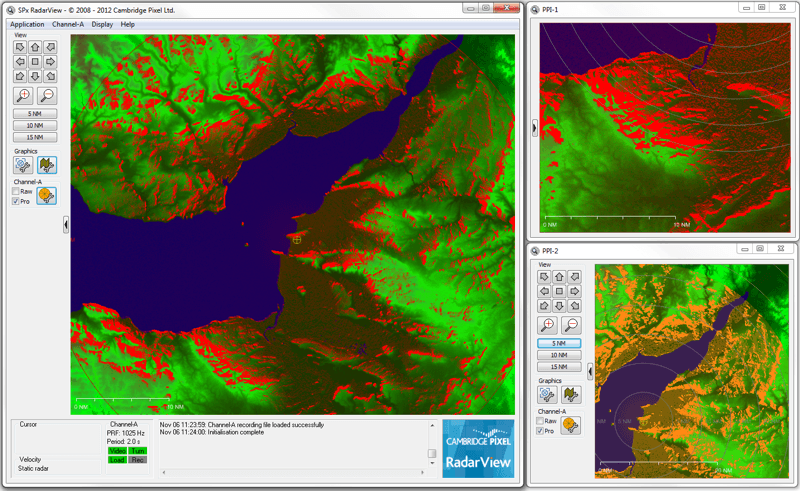The height and width of the screenshot is (491, 800).
Task: Open the Display menu
Action: (102, 24)
